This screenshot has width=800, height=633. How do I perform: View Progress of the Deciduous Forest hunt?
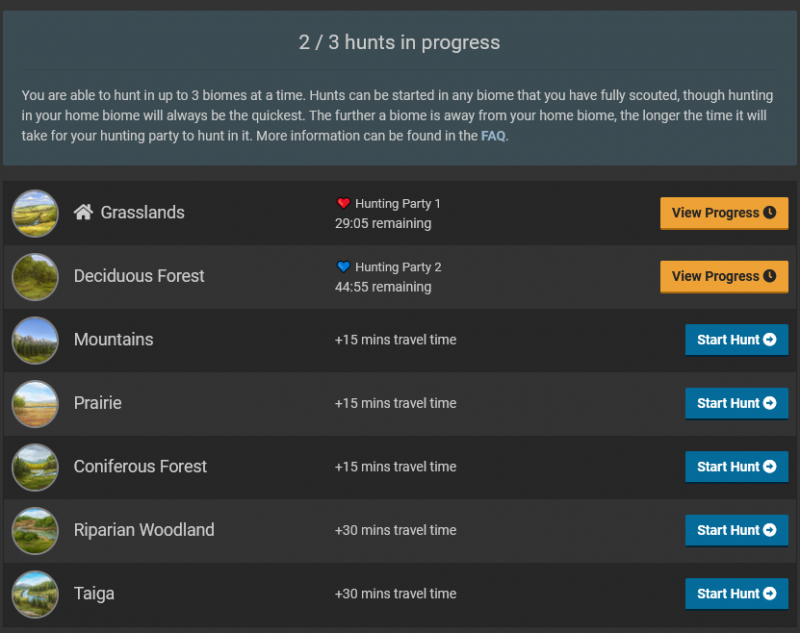click(x=723, y=277)
